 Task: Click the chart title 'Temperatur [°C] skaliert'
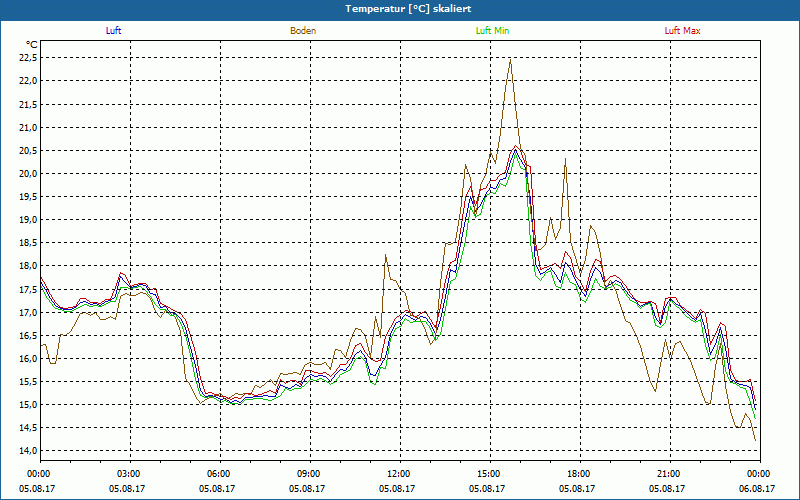click(x=408, y=9)
